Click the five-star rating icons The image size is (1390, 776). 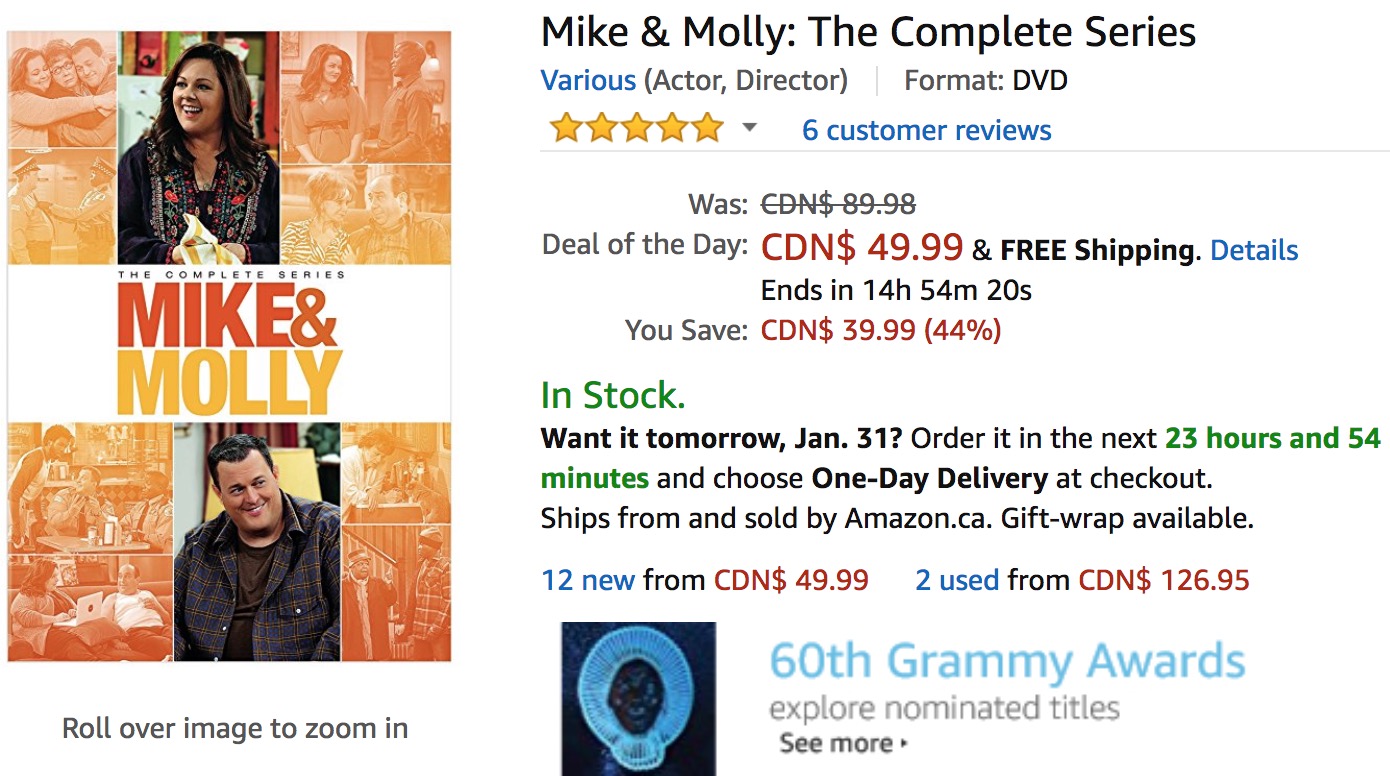point(636,128)
